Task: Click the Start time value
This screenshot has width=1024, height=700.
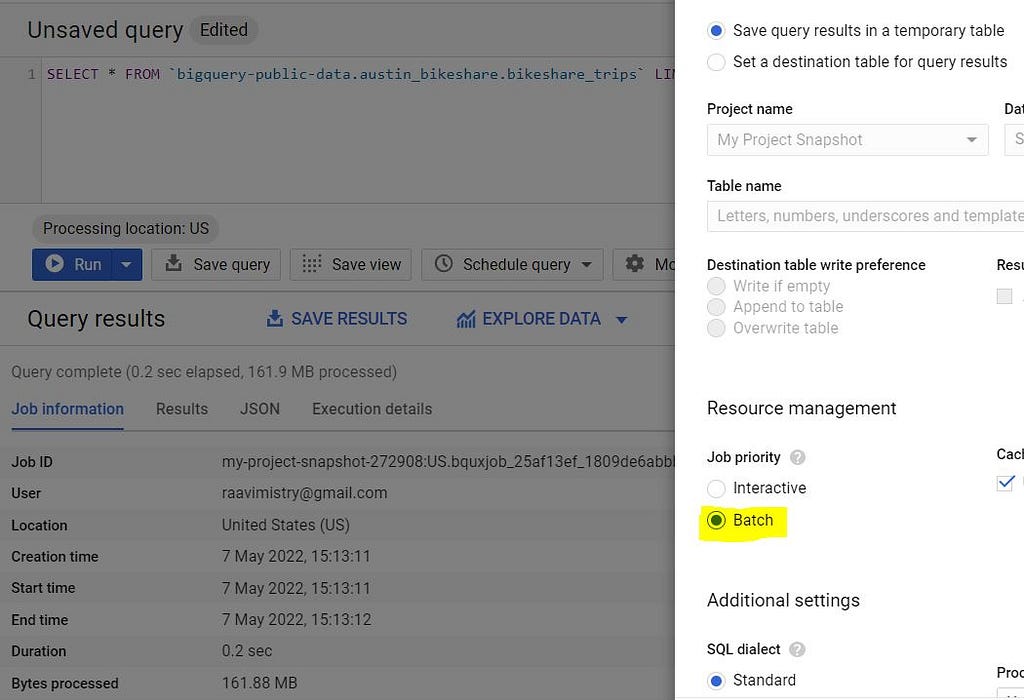Action: pyautogui.click(x=296, y=588)
